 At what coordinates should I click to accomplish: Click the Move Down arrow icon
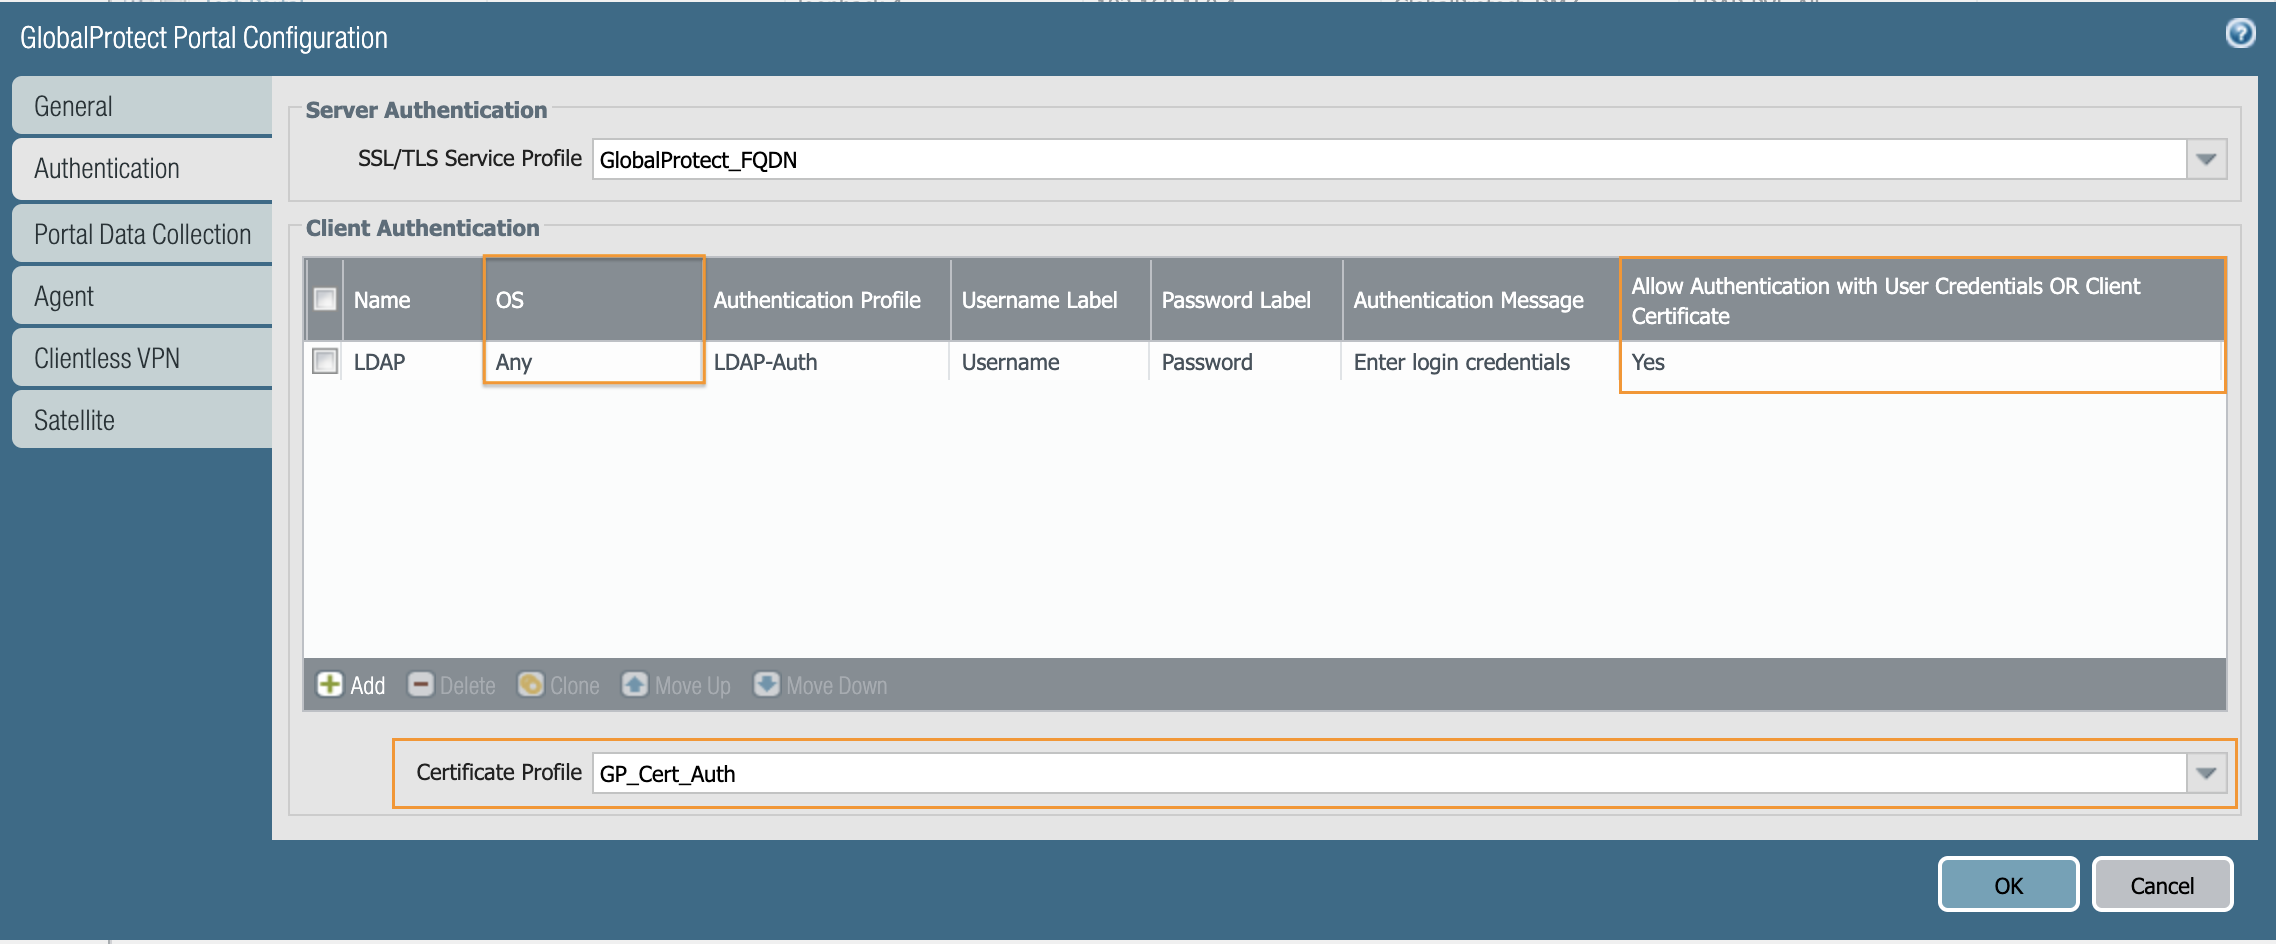765,685
